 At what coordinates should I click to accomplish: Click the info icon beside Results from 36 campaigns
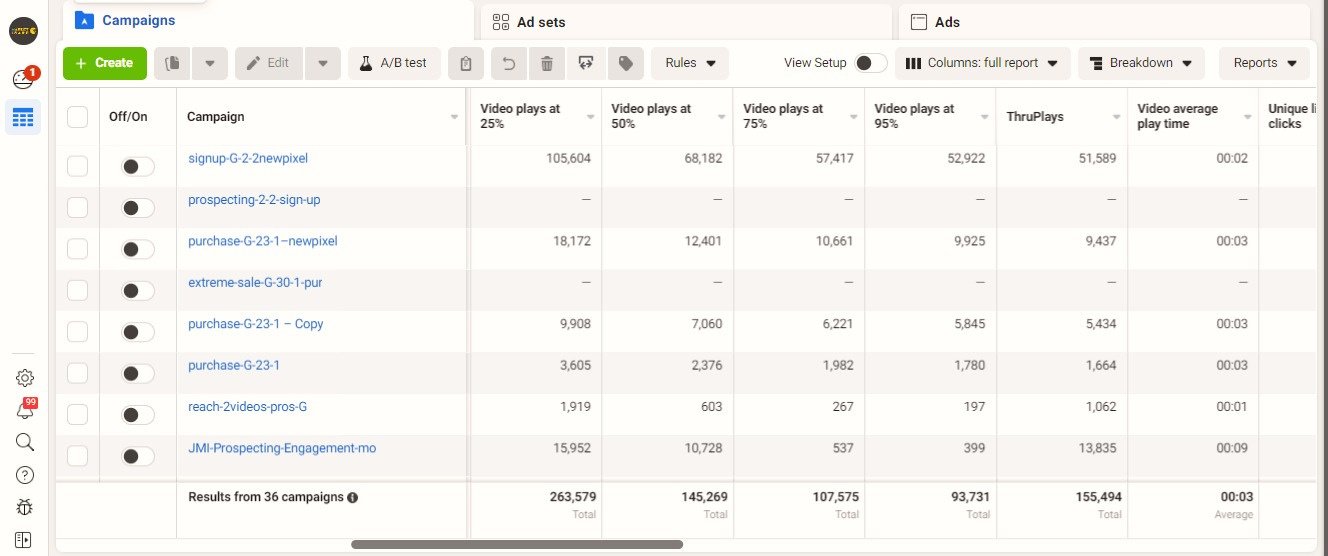[353, 497]
